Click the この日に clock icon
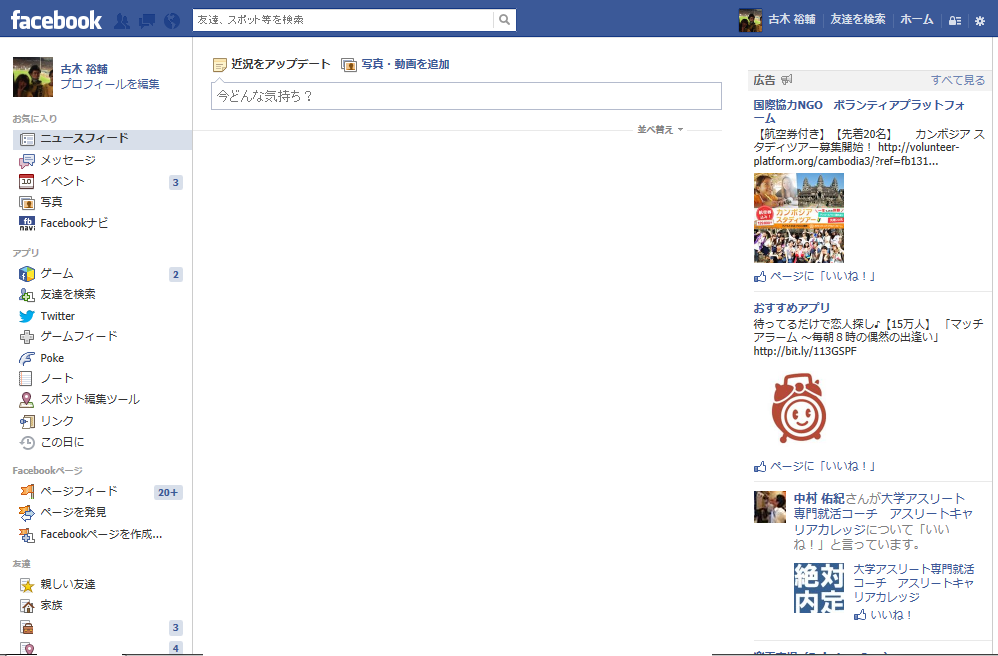This screenshot has height=656, width=998. click(x=27, y=442)
